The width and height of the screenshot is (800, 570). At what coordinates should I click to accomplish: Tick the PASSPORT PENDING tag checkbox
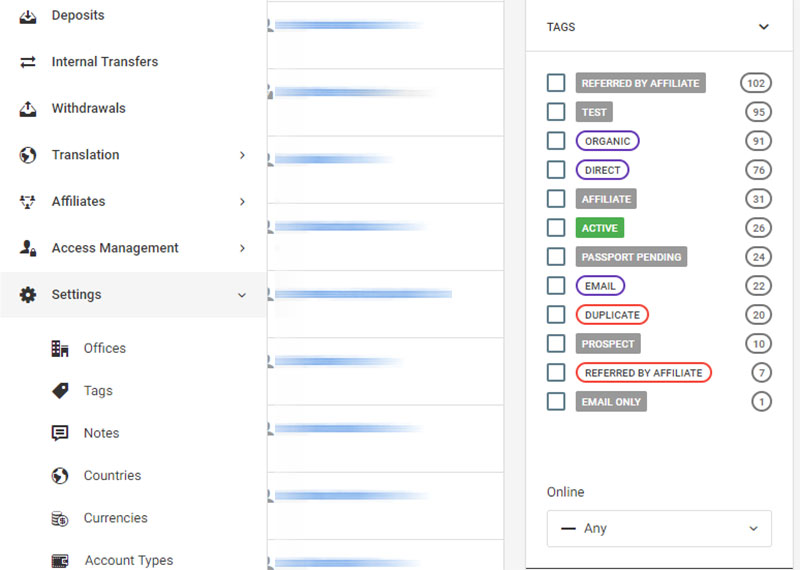[x=556, y=257]
